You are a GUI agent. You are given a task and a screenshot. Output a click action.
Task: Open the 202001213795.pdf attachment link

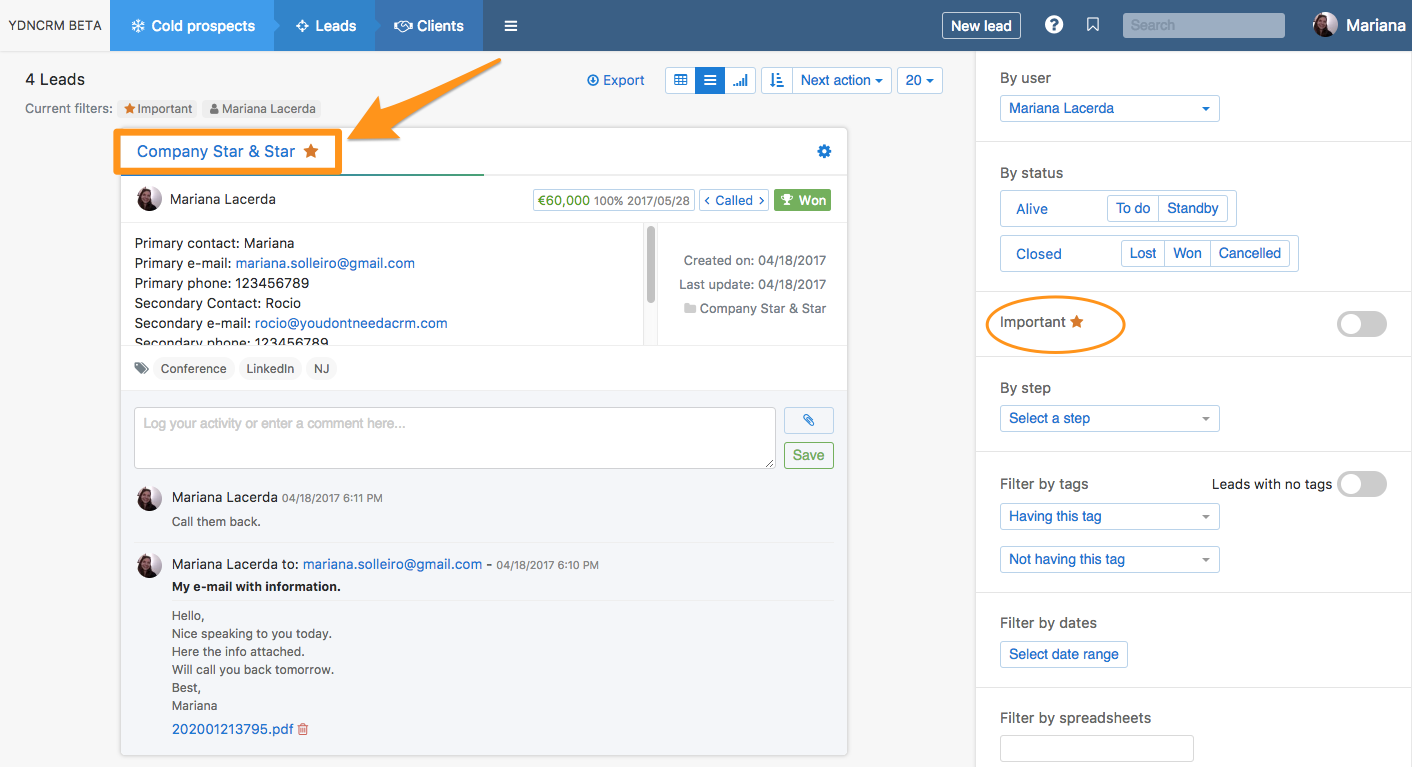coord(232,729)
